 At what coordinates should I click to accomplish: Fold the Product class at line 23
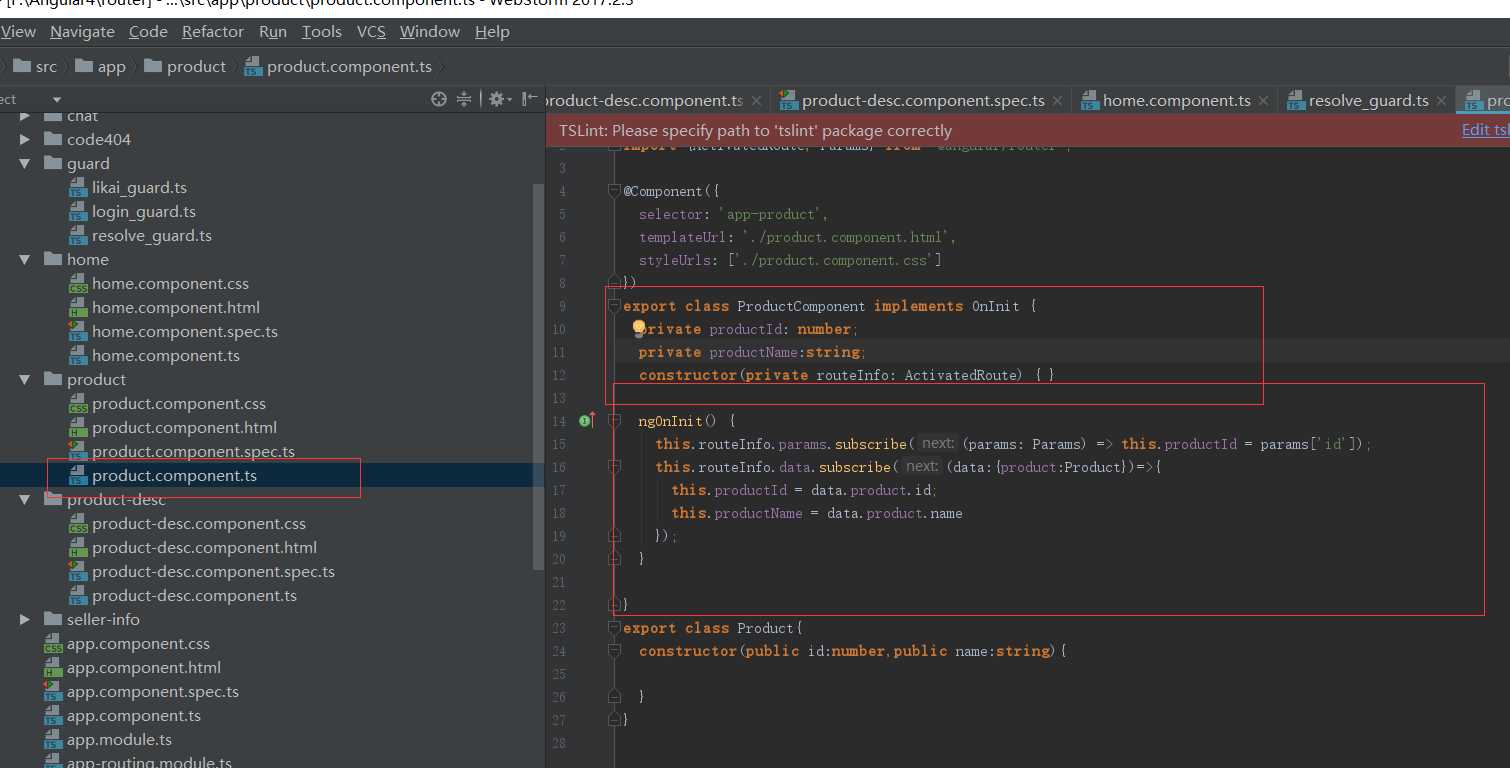(x=615, y=628)
